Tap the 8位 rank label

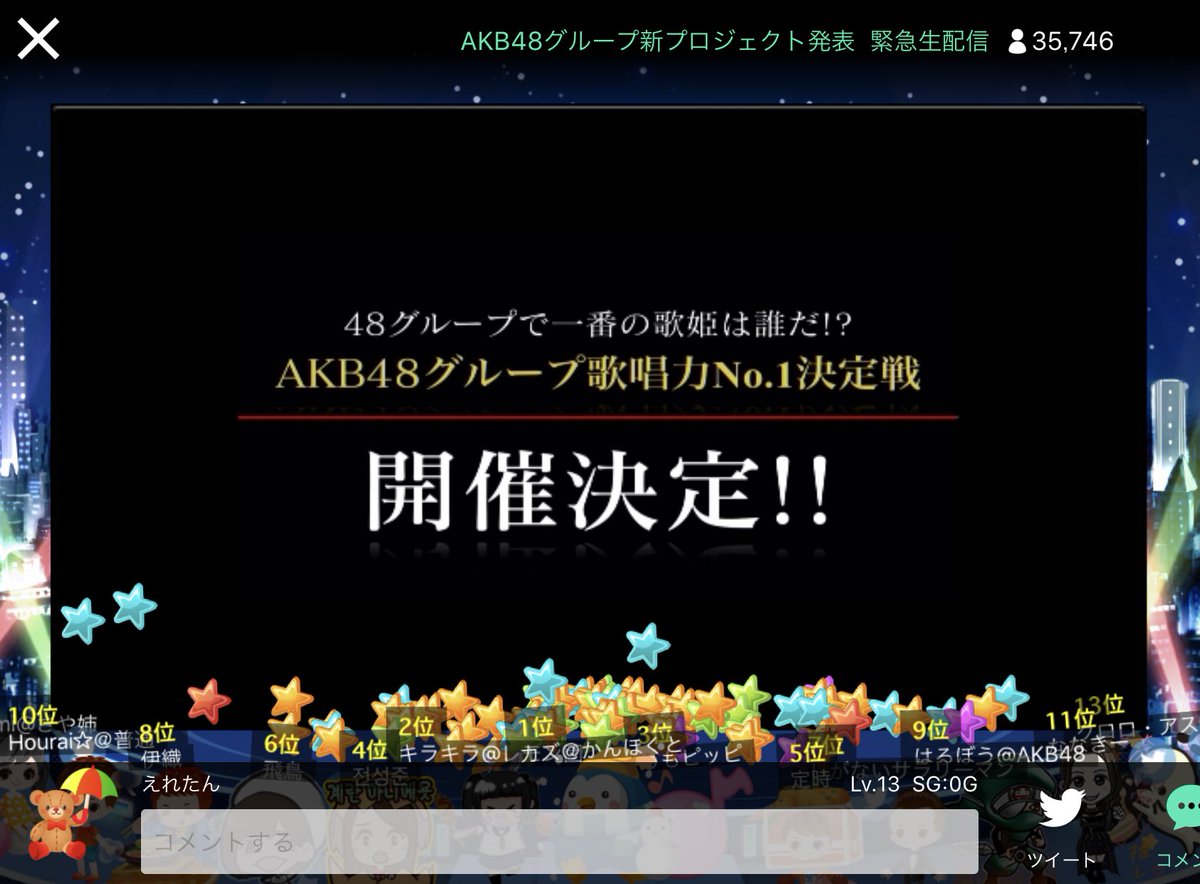tap(157, 733)
